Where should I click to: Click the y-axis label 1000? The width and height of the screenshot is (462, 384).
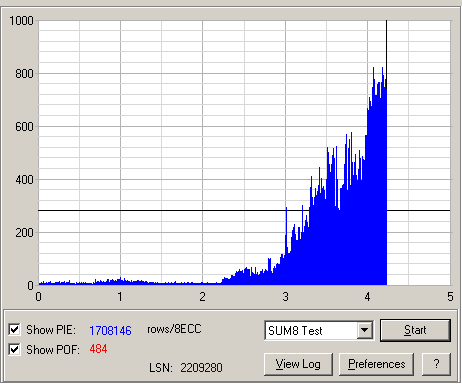click(x=21, y=21)
